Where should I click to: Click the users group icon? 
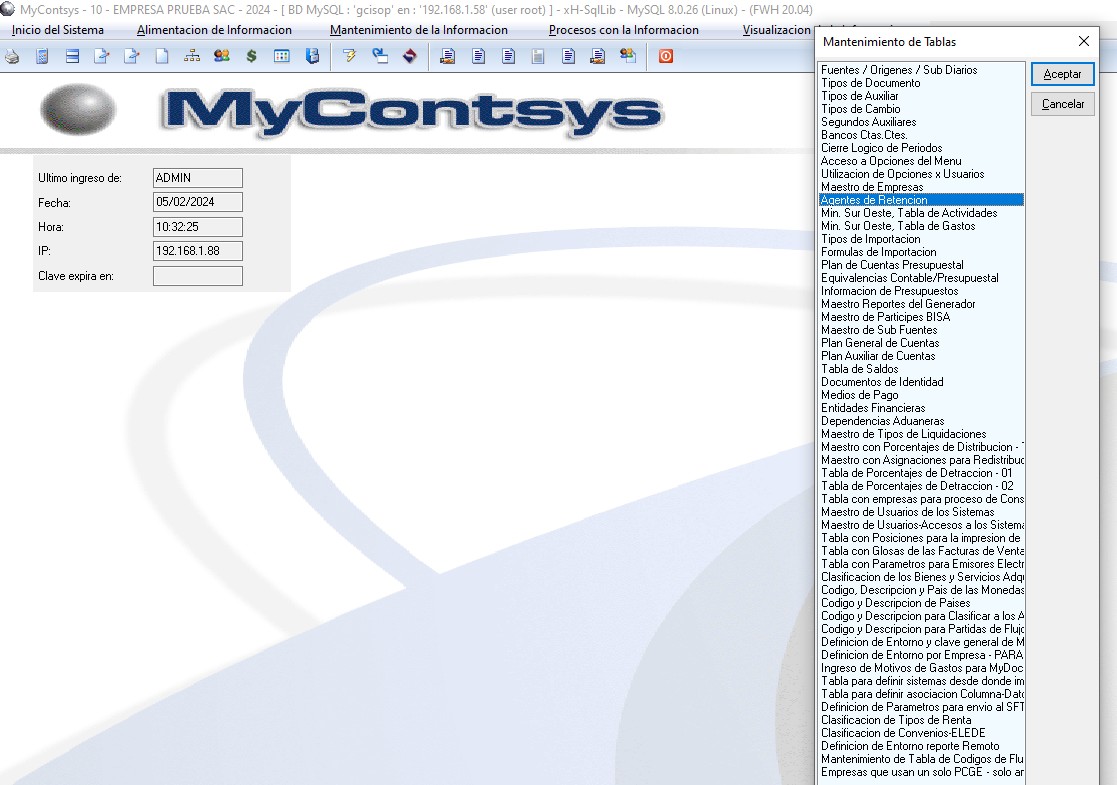[222, 57]
